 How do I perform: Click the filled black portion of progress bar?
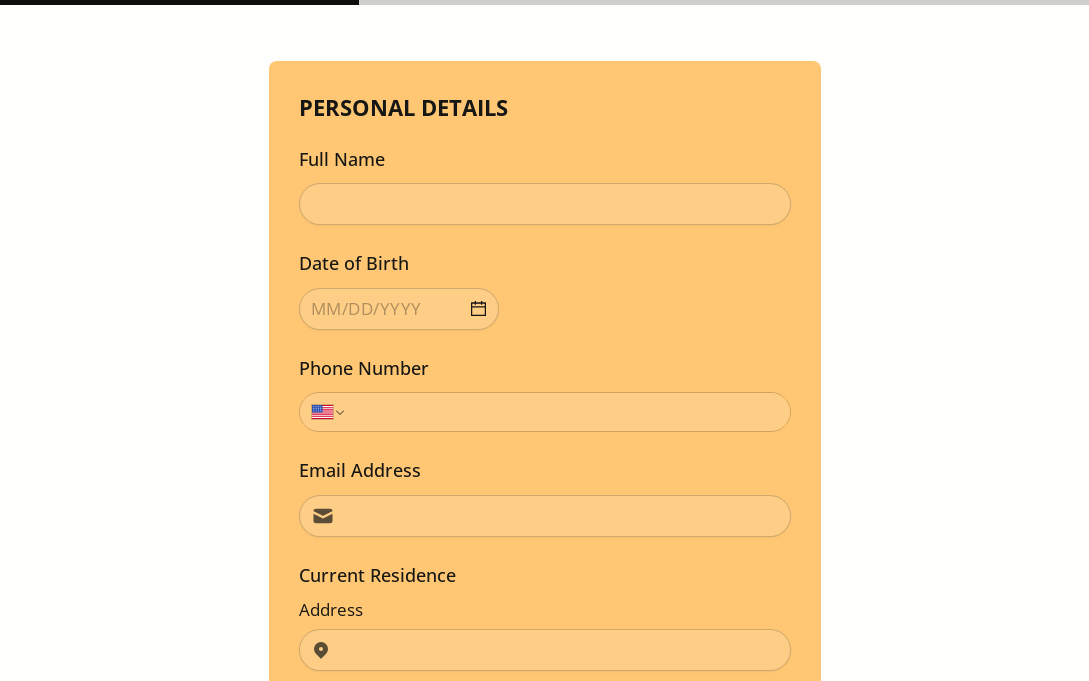click(x=179, y=2)
